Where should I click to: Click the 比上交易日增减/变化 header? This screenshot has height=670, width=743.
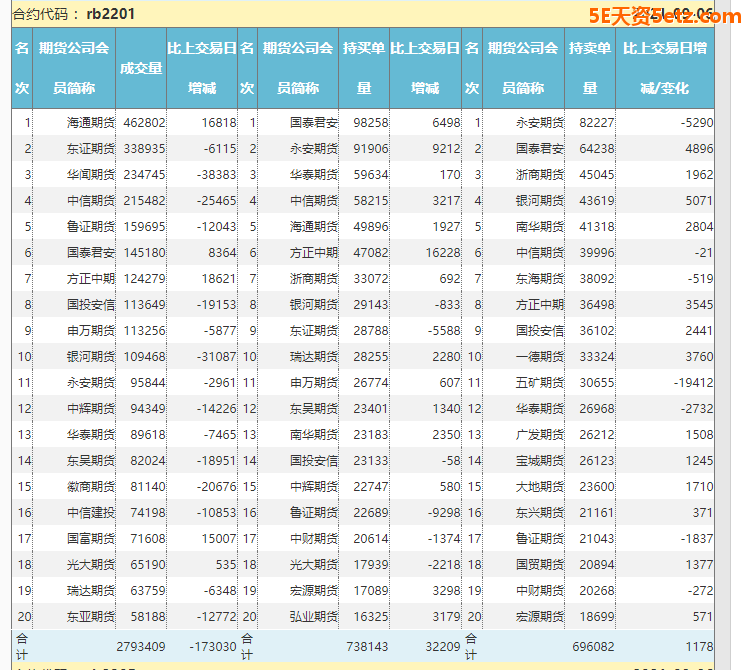point(664,68)
